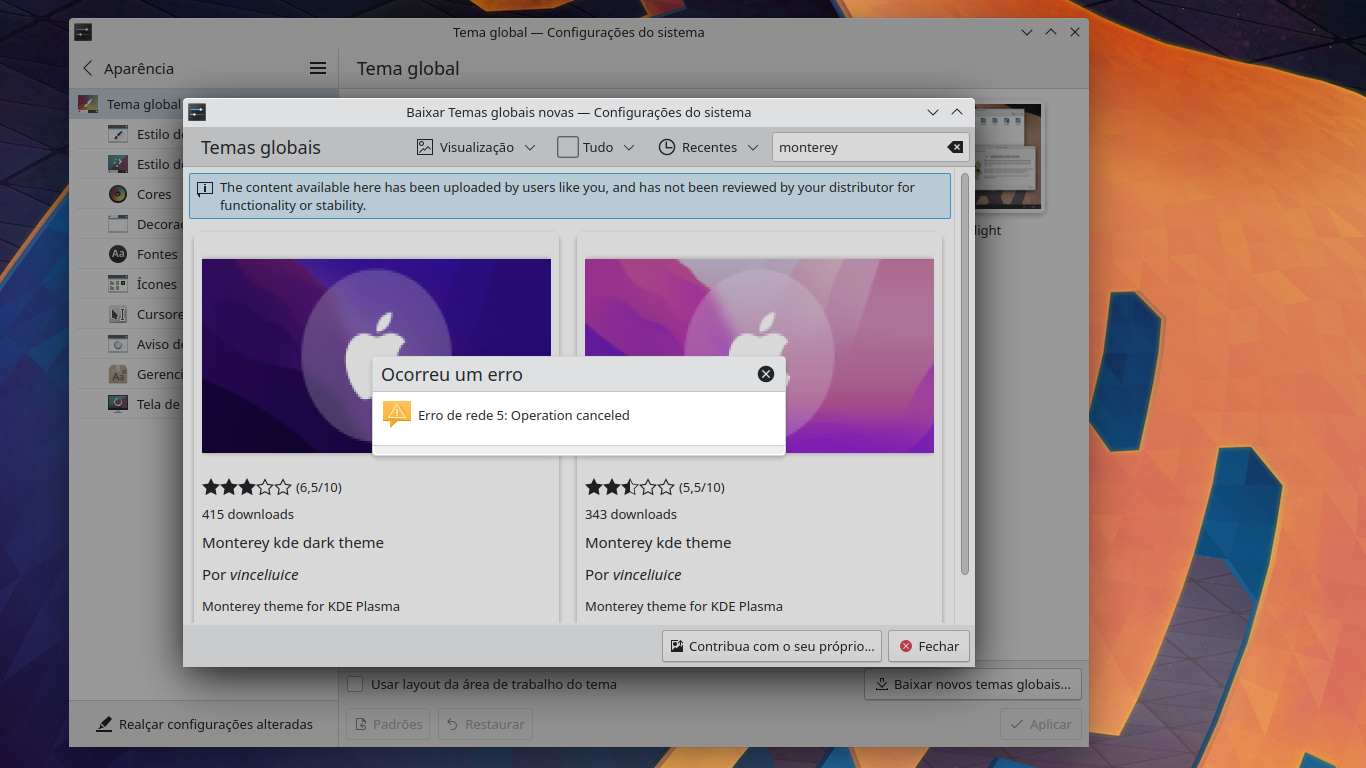Click 'Contribua com o seu próprio...' button
The width and height of the screenshot is (1366, 768).
(x=772, y=646)
